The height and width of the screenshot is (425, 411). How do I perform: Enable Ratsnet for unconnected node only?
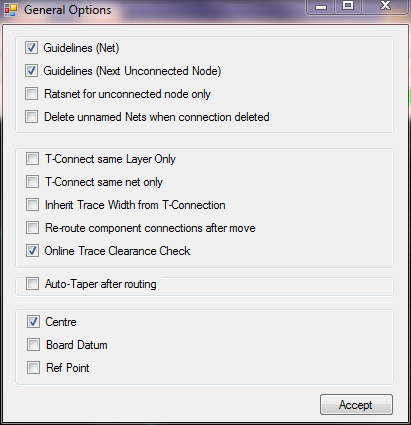[x=31, y=94]
